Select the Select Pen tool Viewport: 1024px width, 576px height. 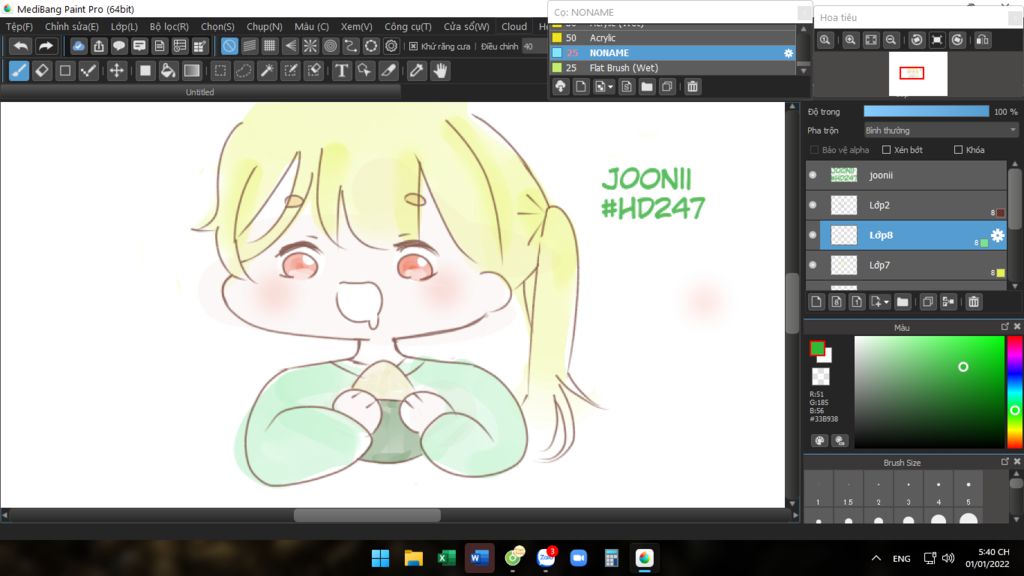click(291, 71)
